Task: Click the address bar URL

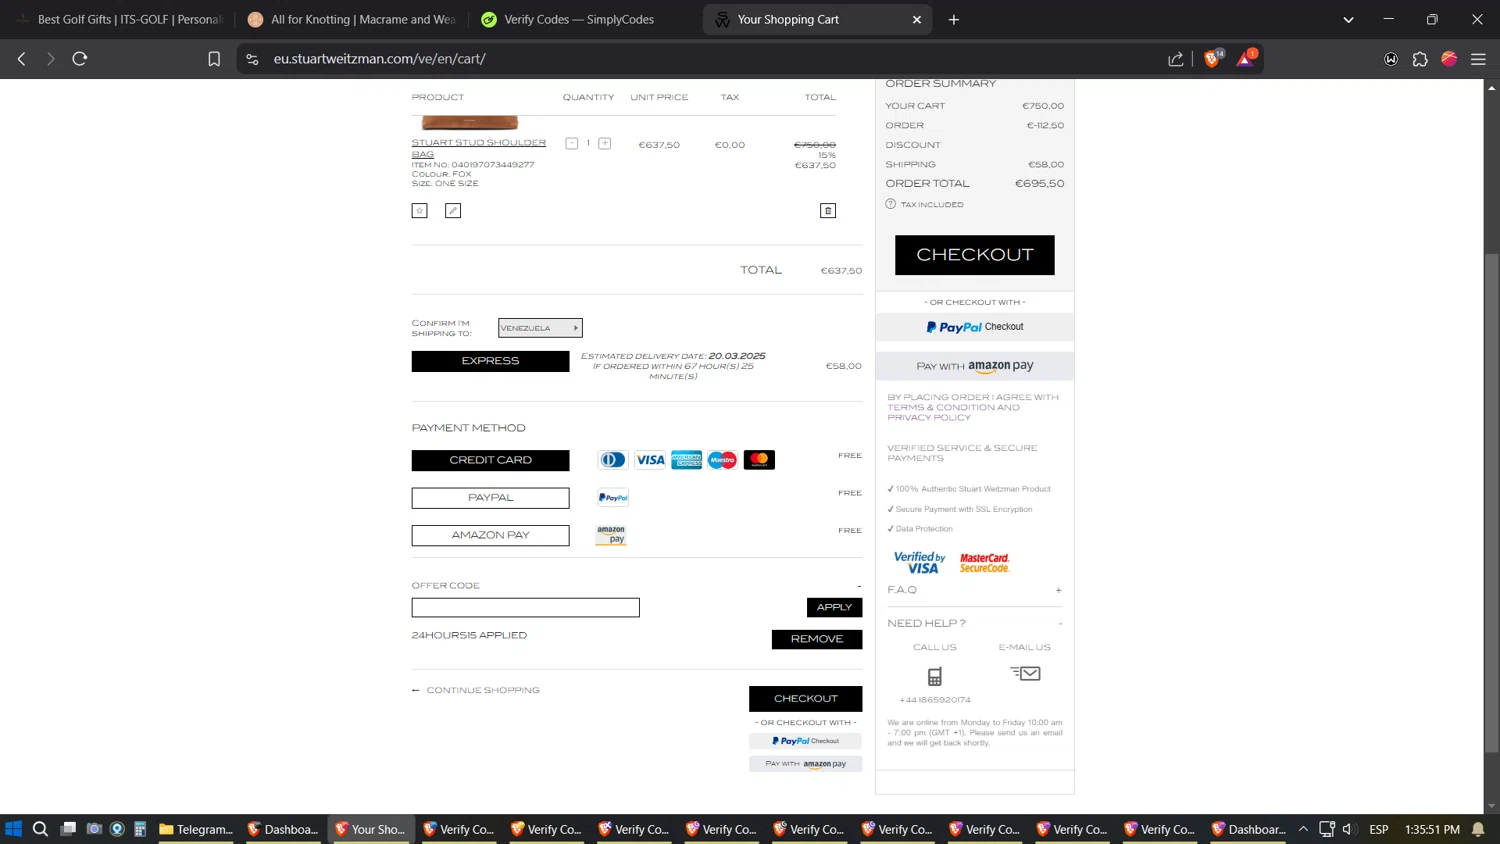Action: (380, 59)
